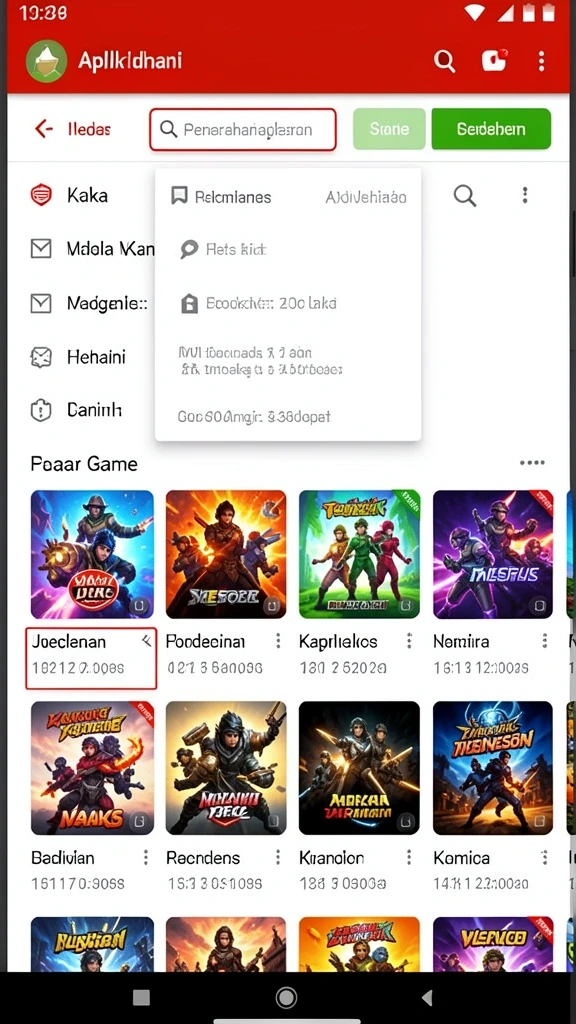
Task: Tap Android recent apps square button
Action: (x=141, y=997)
